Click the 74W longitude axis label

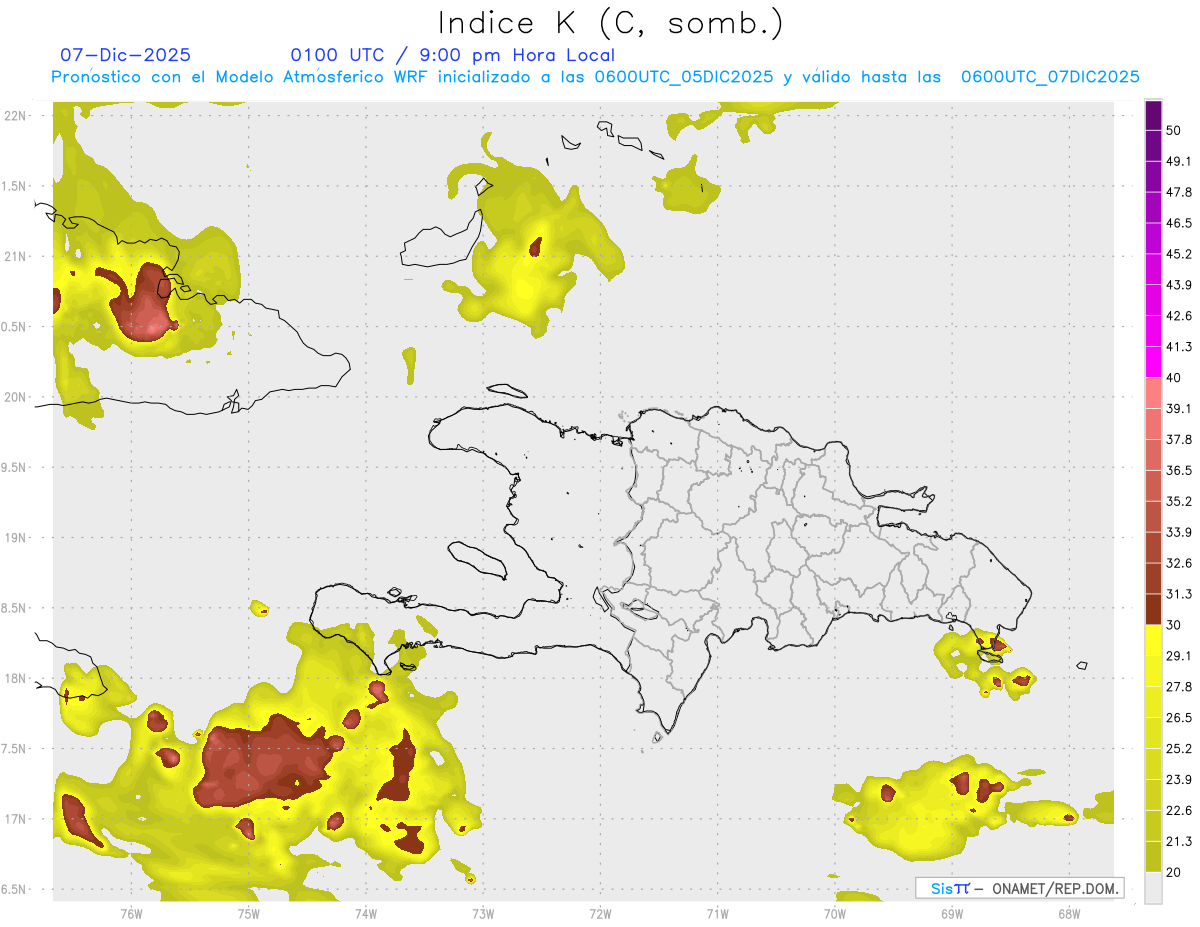point(365,913)
